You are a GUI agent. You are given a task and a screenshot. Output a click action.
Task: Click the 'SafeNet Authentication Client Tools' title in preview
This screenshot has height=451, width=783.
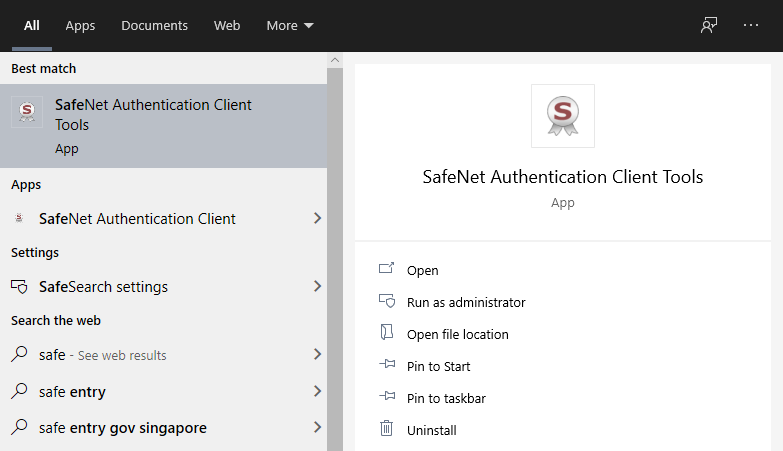[563, 177]
